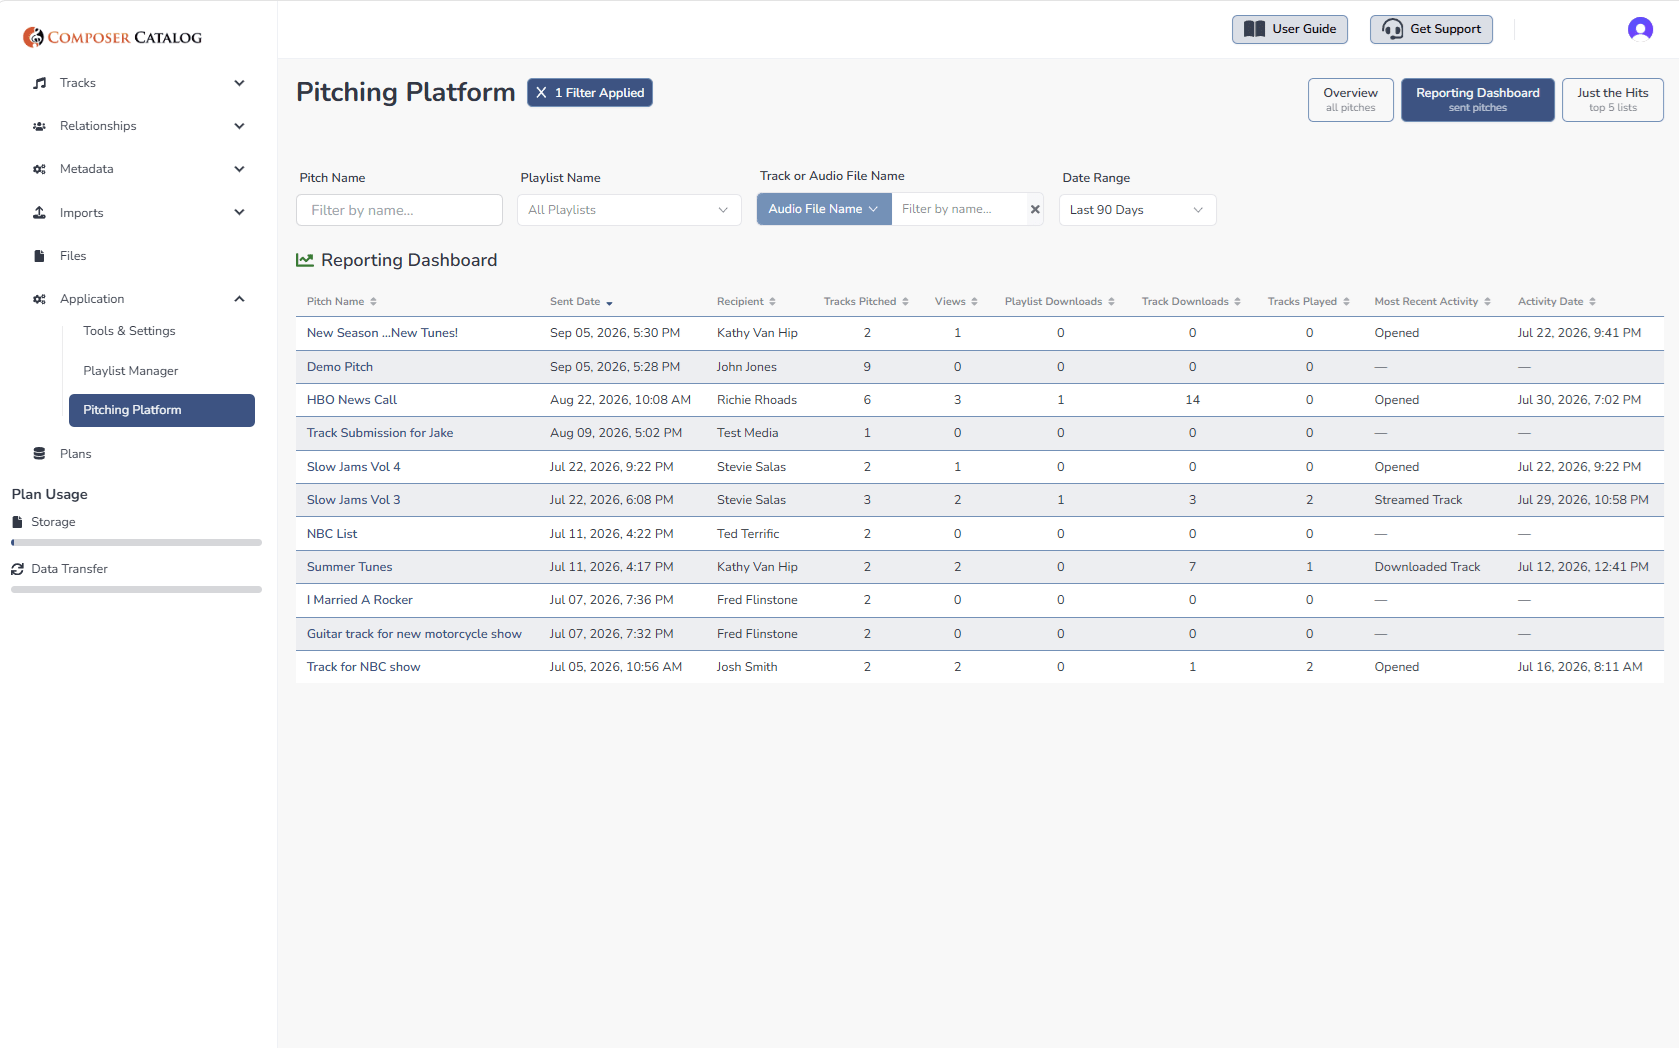Viewport: 1679px width, 1048px height.
Task: Click the Composer Catalog logo icon
Action: click(33, 37)
